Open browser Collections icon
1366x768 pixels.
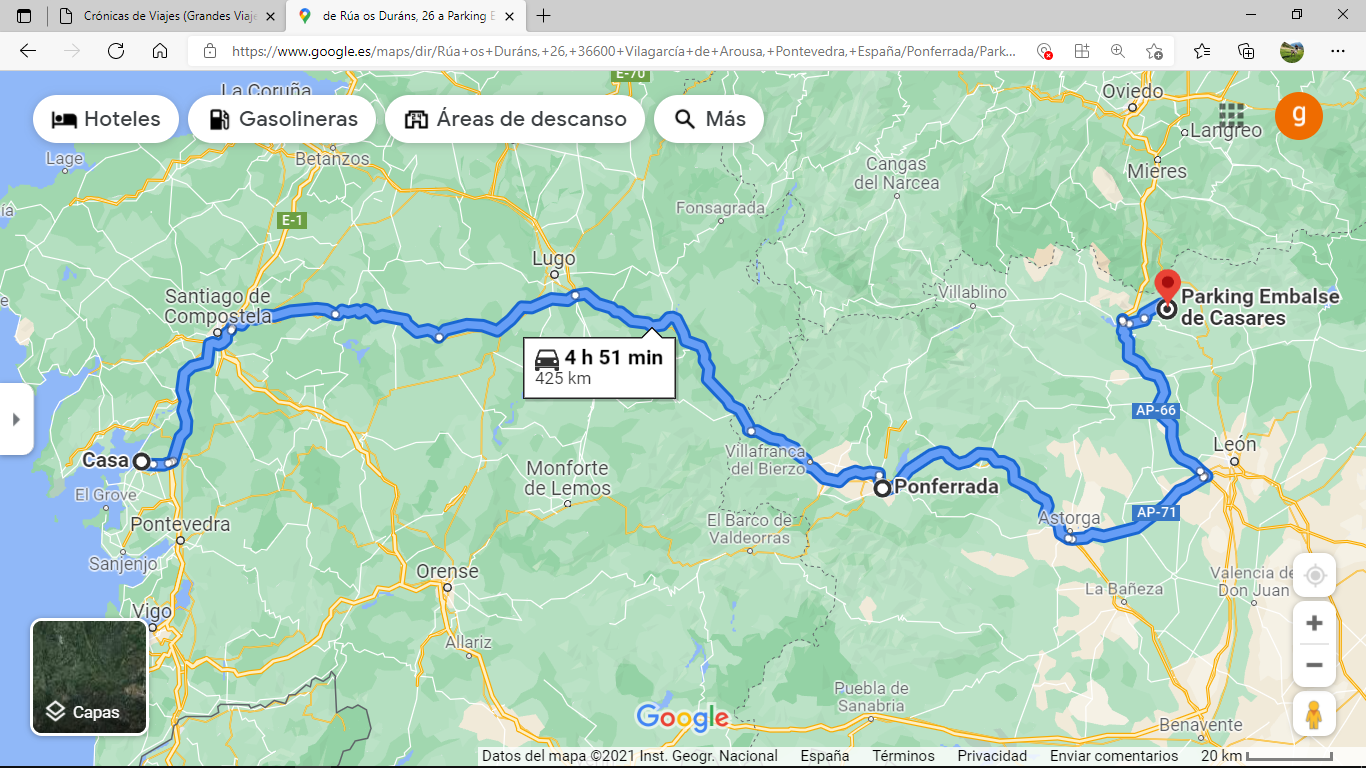[x=1246, y=51]
